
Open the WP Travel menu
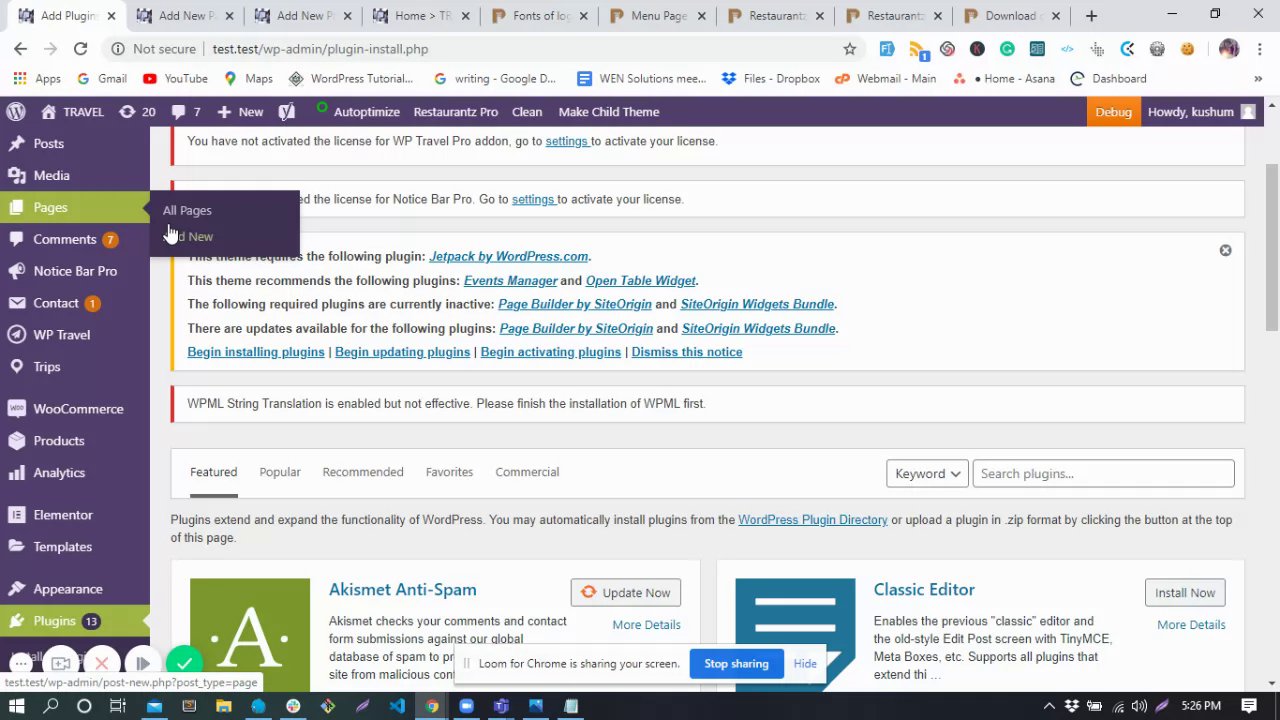[61, 335]
